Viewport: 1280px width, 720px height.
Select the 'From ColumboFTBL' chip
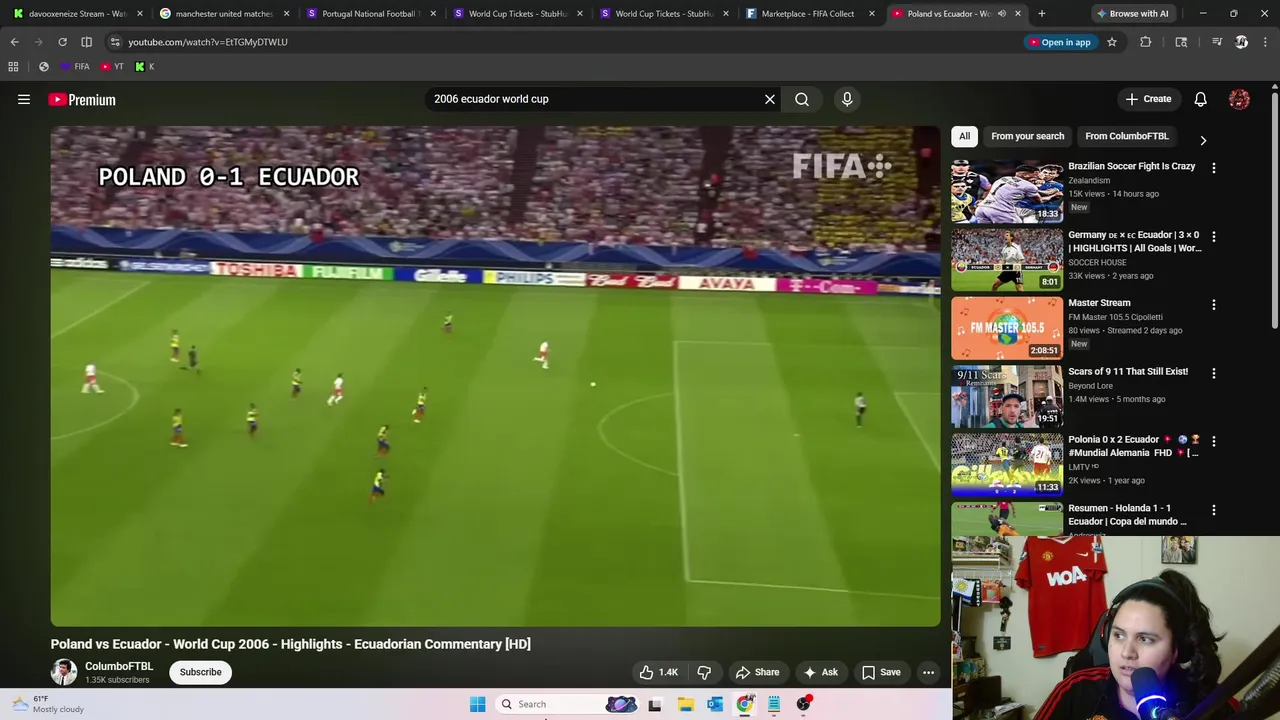(x=1126, y=136)
